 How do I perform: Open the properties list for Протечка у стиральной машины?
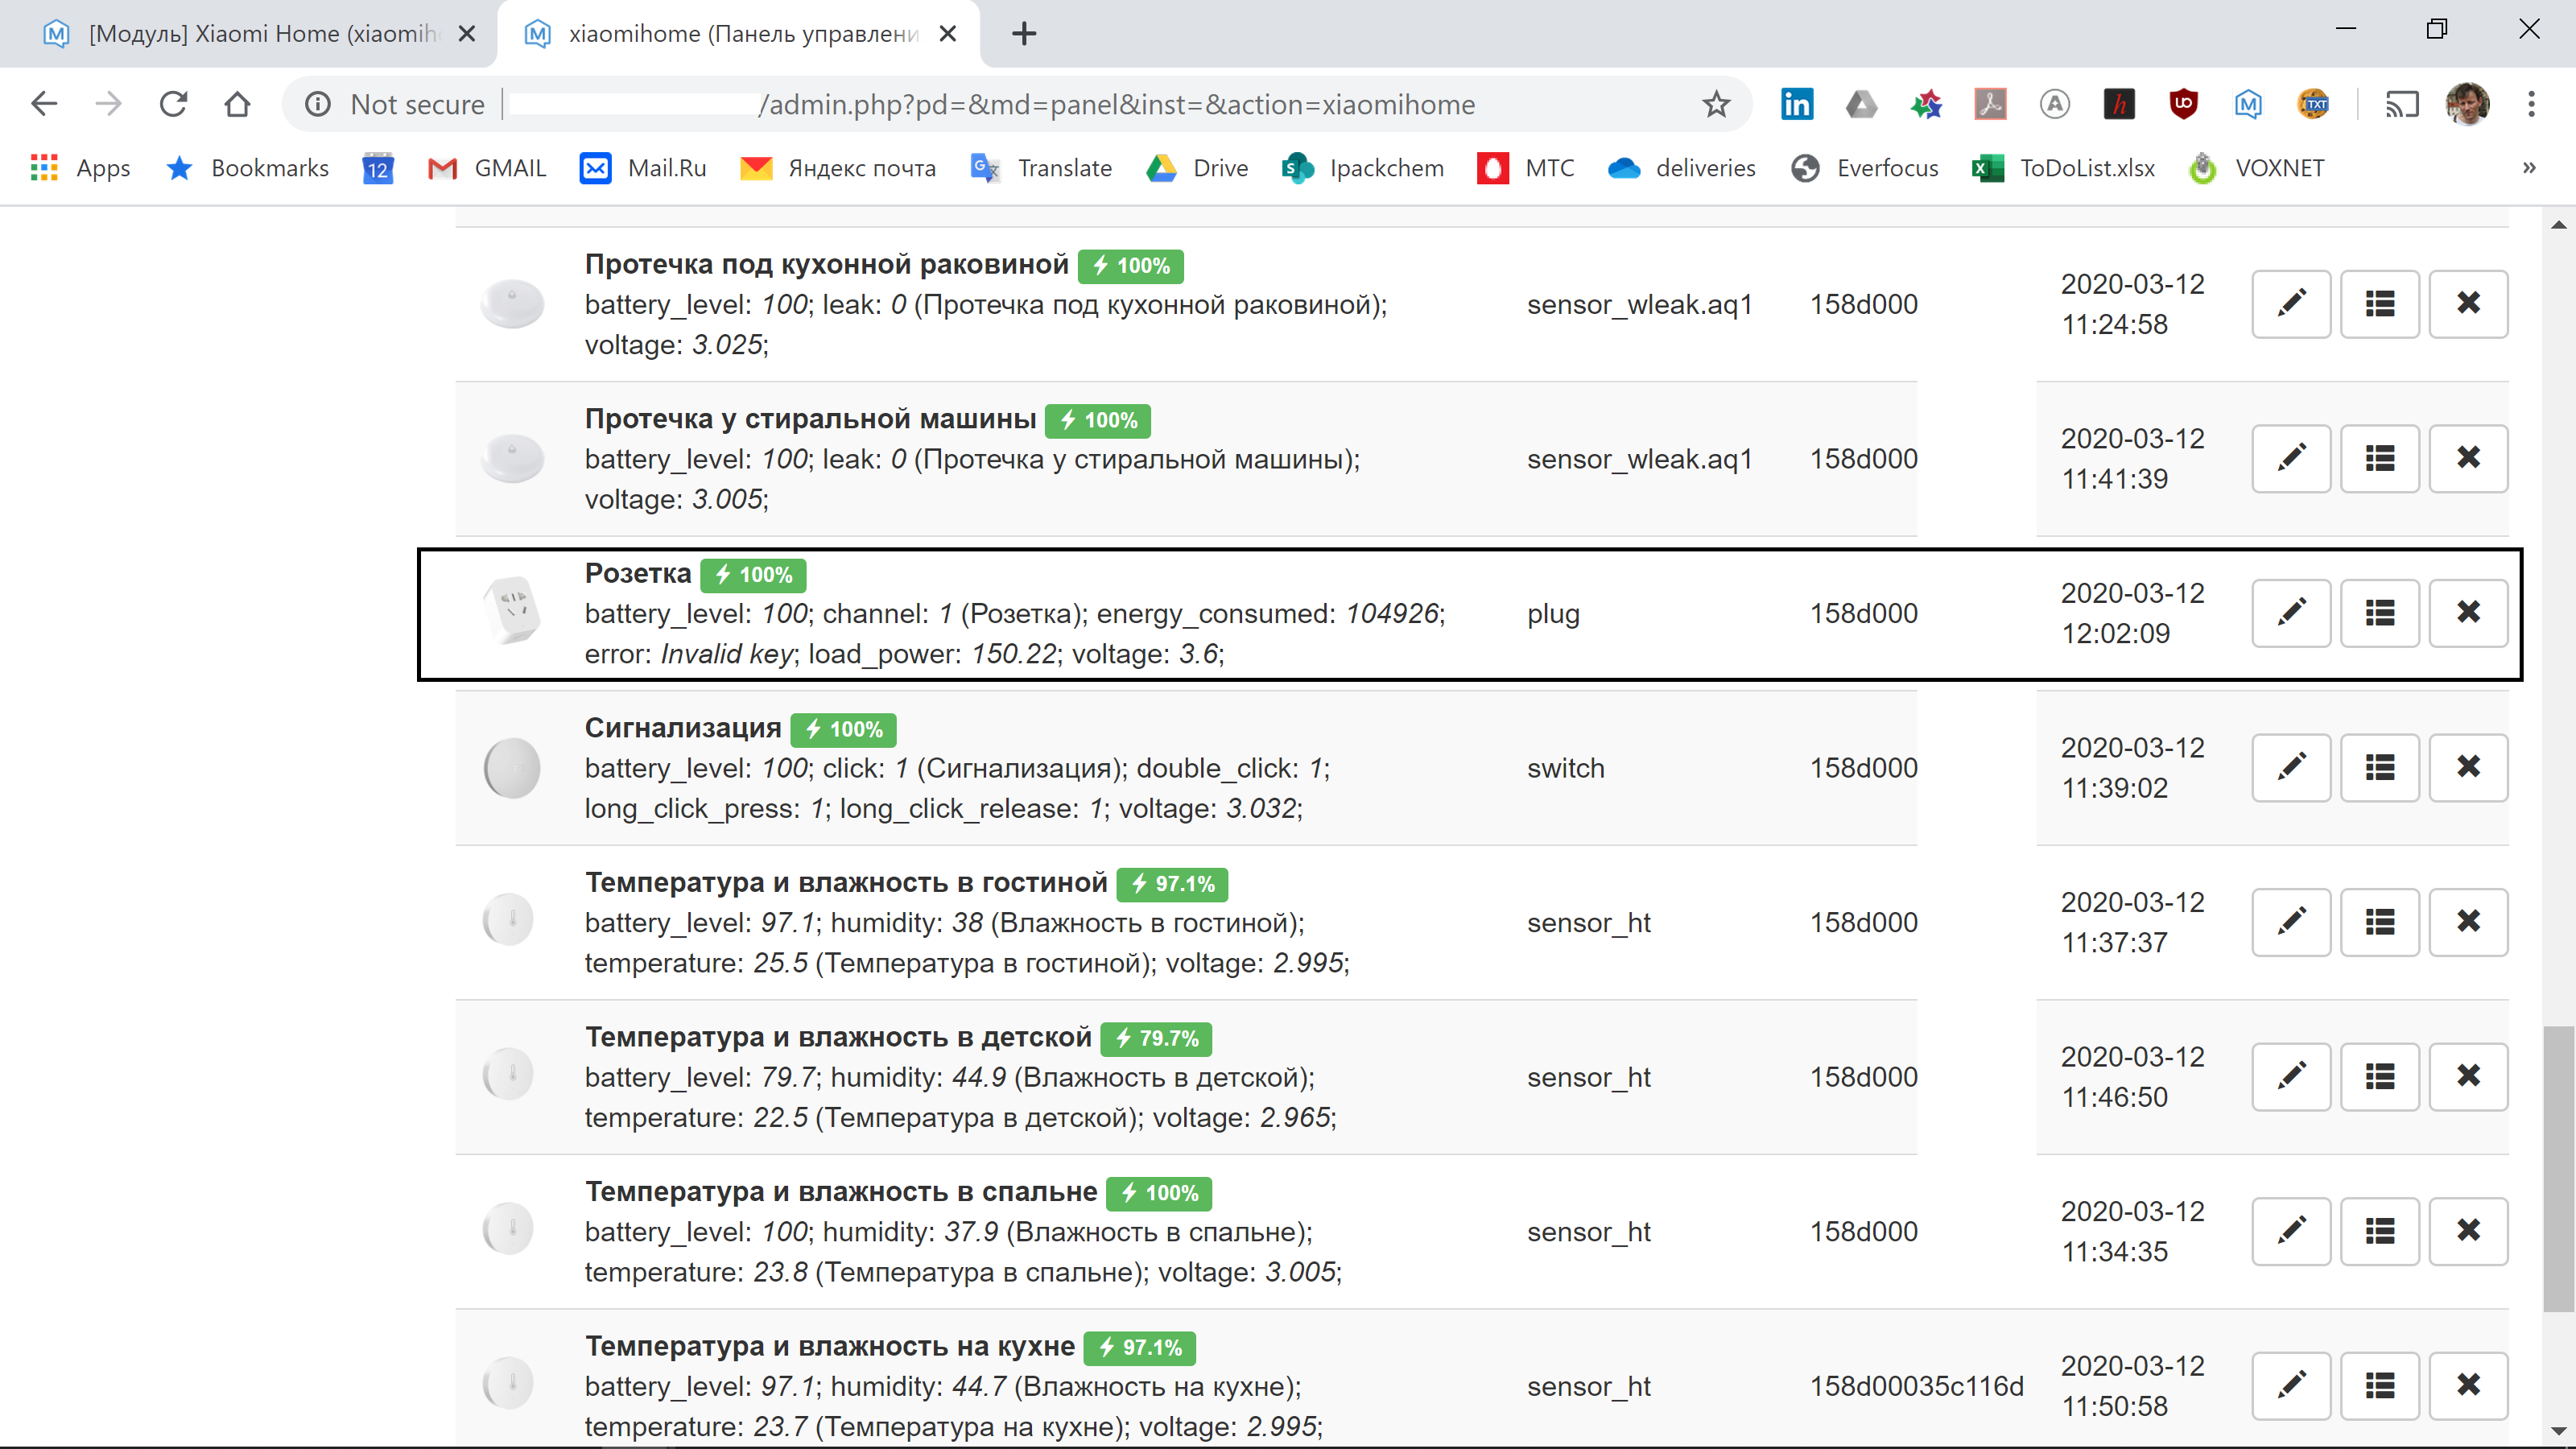coord(2379,458)
